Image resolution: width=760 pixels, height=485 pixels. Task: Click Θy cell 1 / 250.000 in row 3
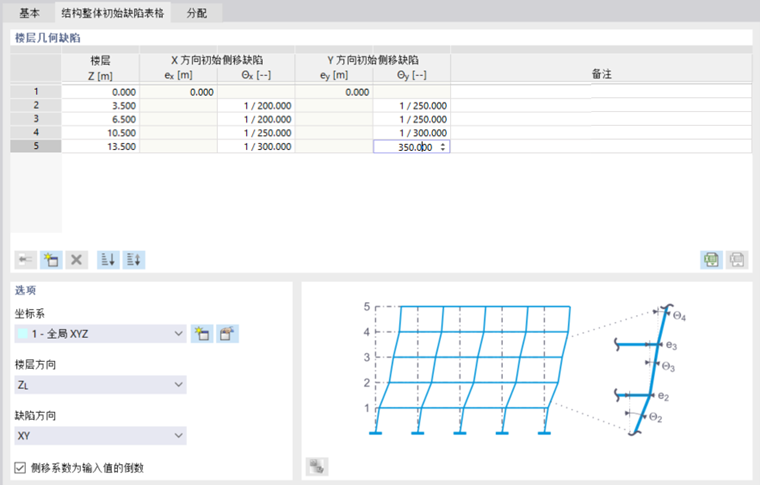412,119
